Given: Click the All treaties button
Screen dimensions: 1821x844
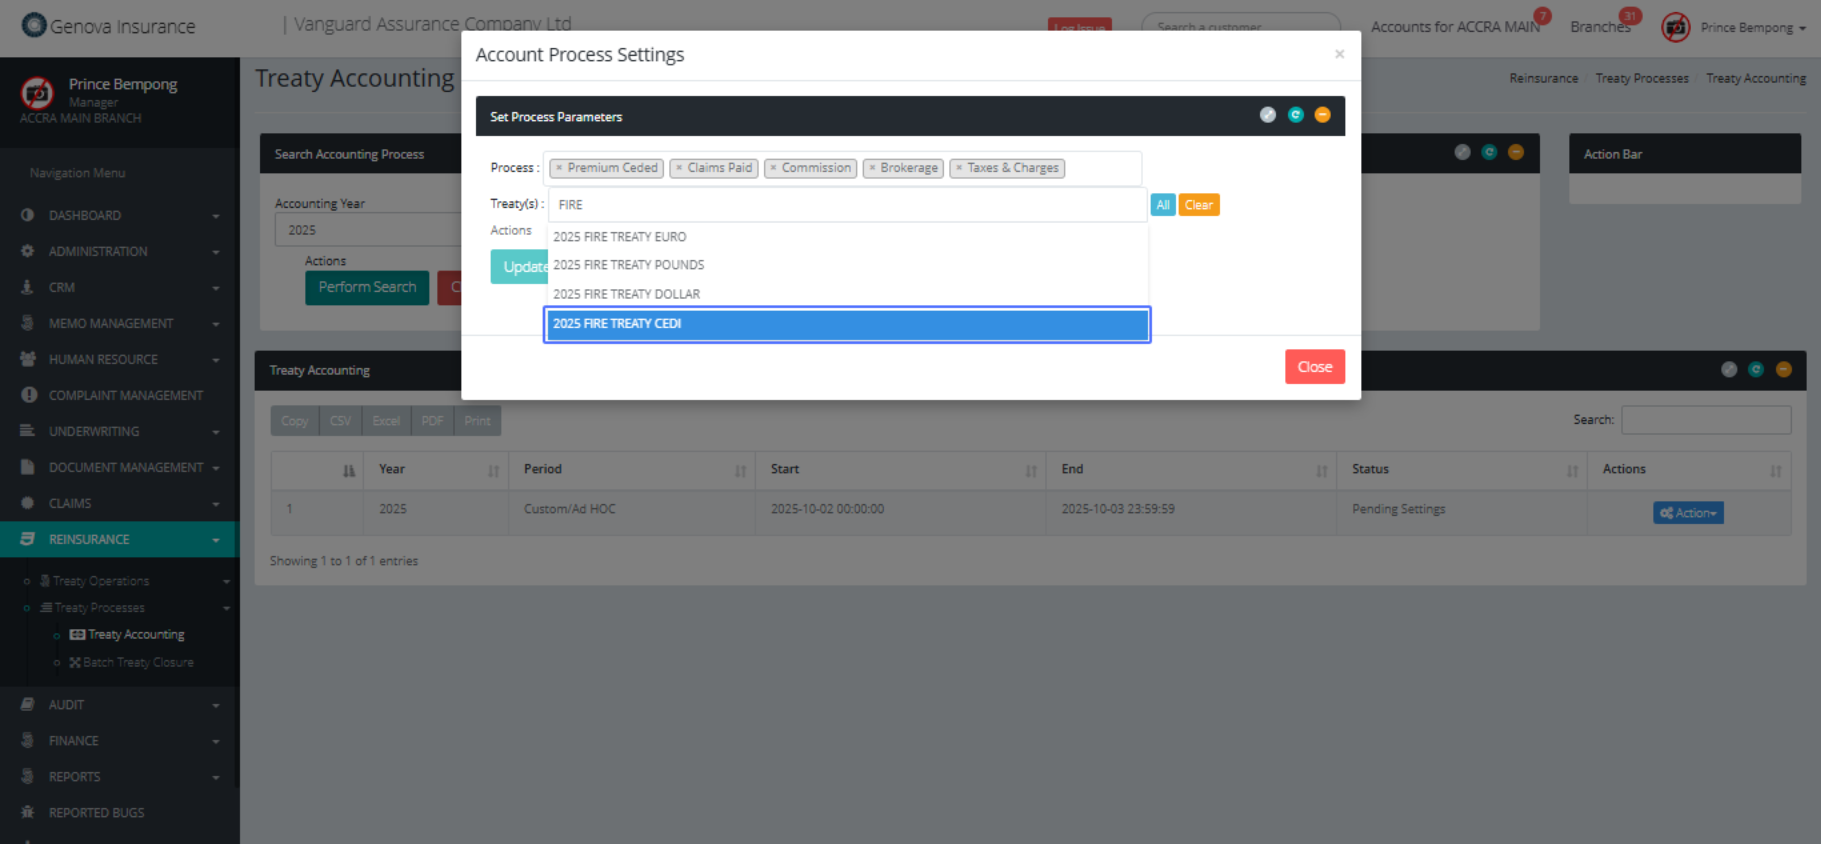Looking at the screenshot, I should click(x=1162, y=205).
